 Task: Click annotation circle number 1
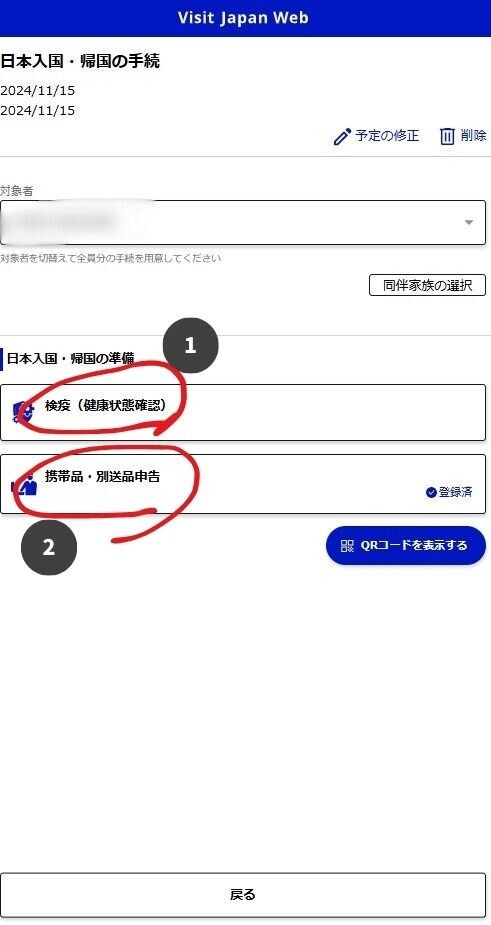click(191, 346)
